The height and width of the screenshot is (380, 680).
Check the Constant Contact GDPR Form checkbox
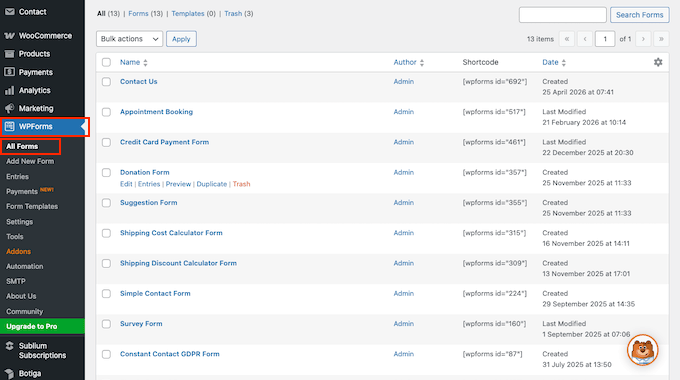point(106,354)
